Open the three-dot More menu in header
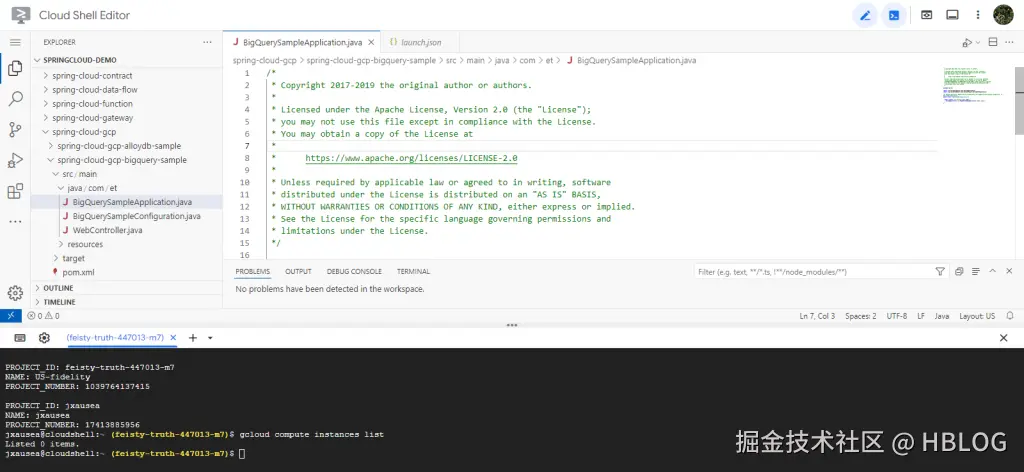Screen dimensions: 1024x472 click(978, 15)
